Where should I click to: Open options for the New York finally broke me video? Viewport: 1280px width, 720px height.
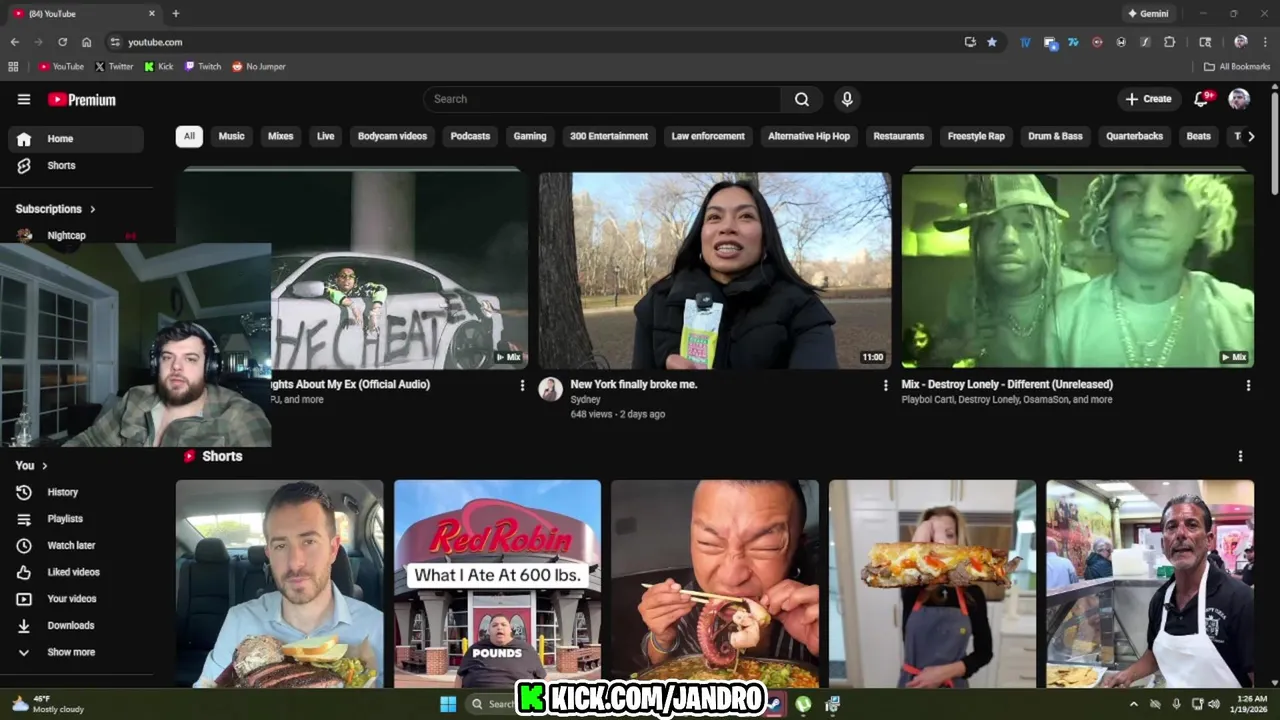tap(885, 385)
